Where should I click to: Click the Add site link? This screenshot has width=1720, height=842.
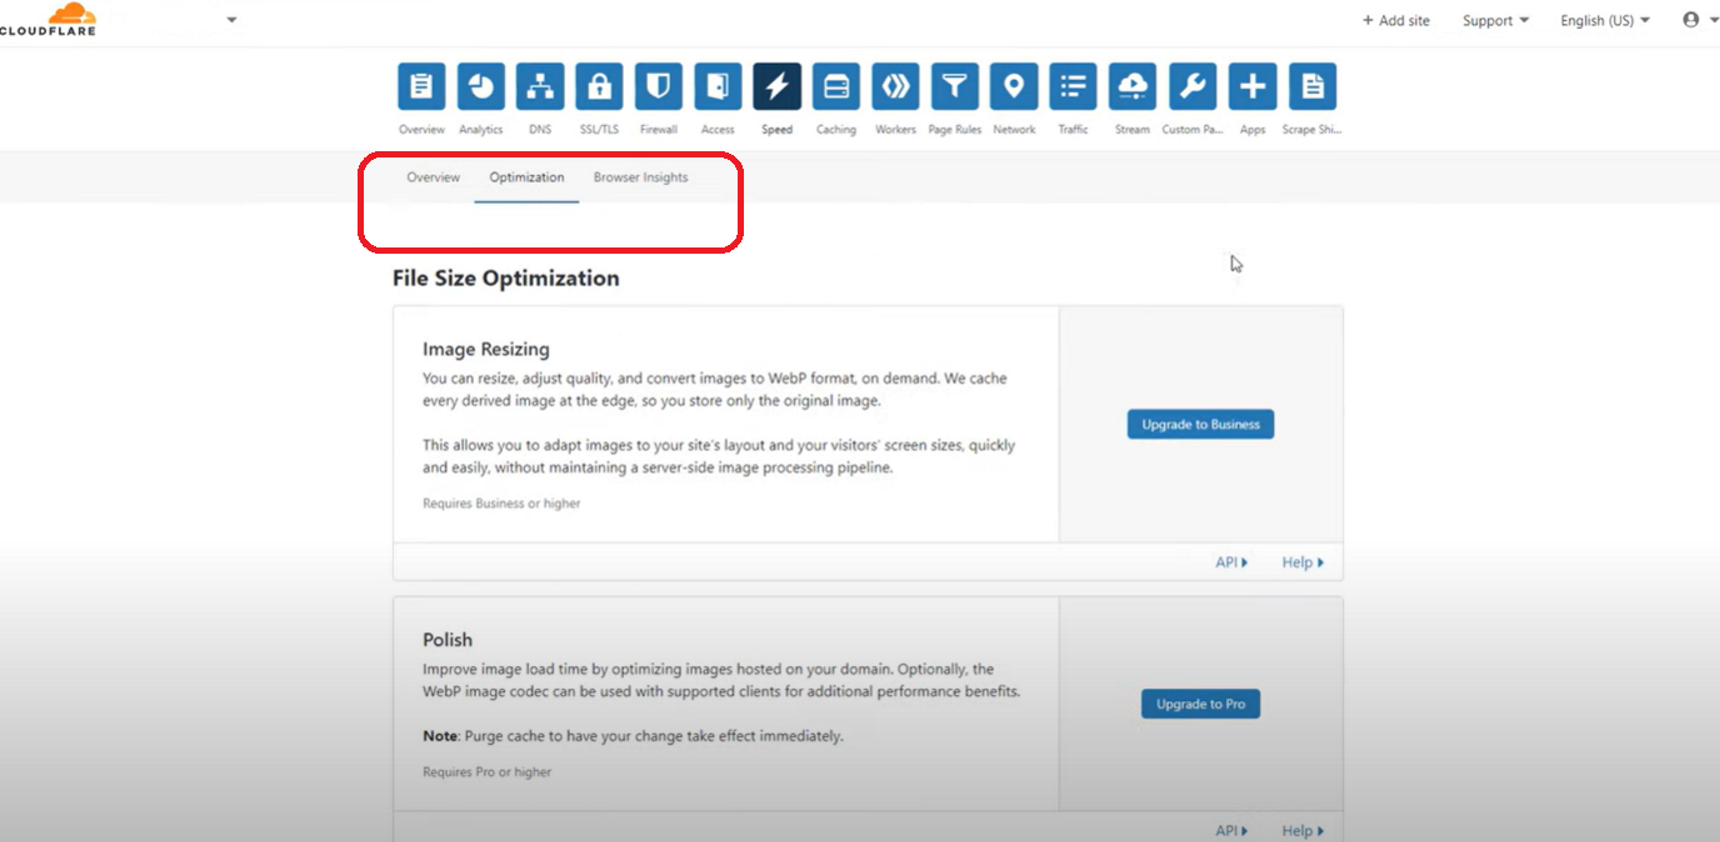1396,20
